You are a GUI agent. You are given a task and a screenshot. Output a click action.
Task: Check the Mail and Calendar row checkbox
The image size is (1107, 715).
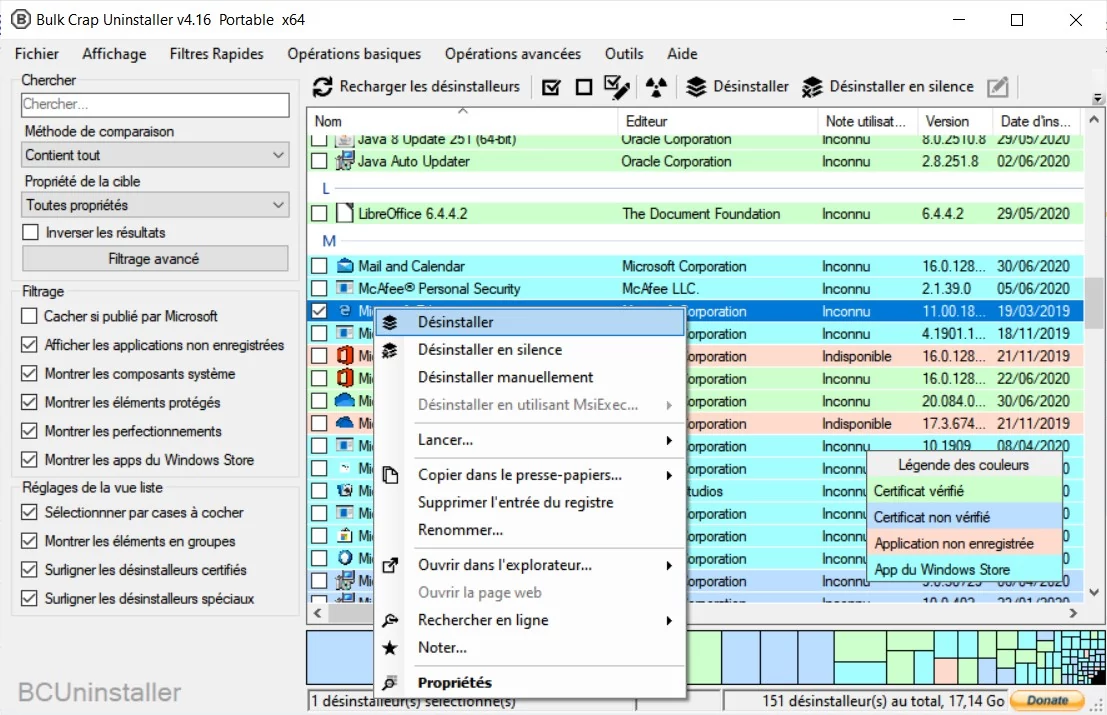(319, 266)
